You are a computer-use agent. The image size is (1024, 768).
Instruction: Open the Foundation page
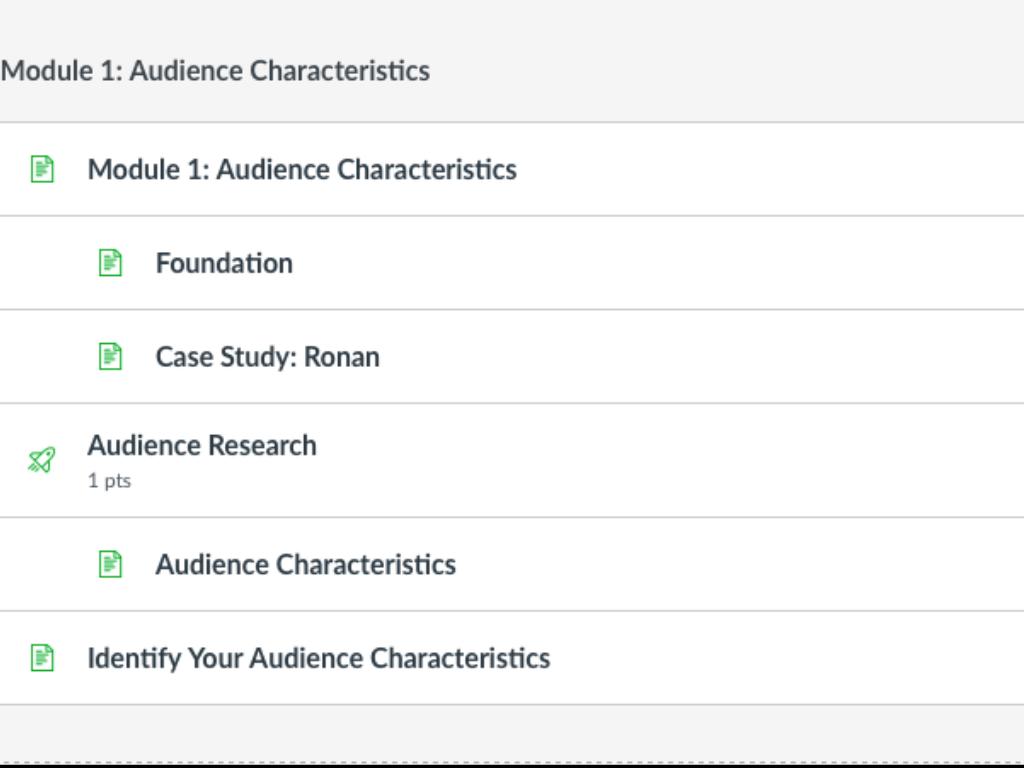click(224, 264)
